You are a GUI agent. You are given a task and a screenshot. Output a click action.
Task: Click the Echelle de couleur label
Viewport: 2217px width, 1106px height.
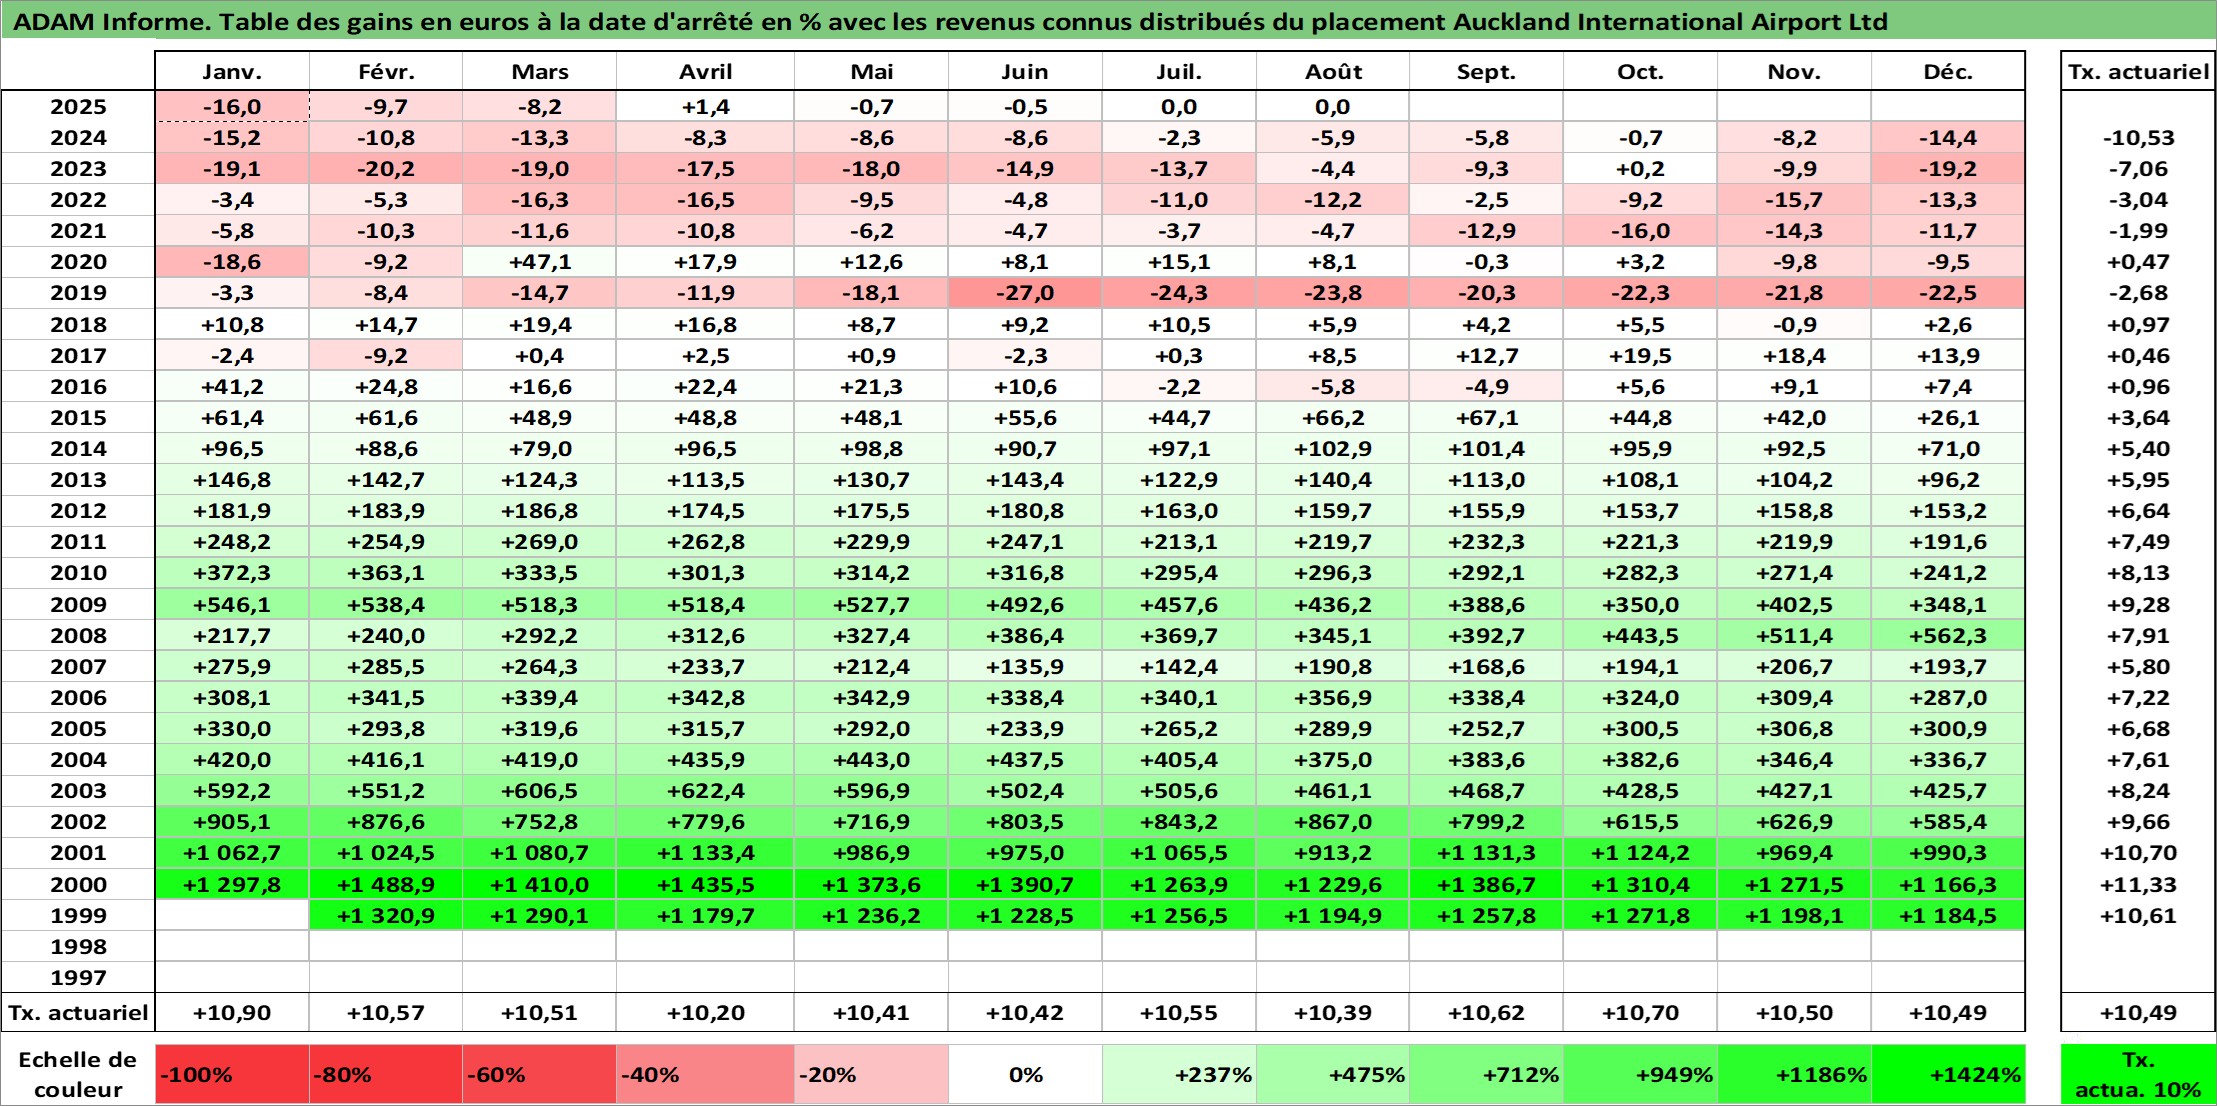78,1075
